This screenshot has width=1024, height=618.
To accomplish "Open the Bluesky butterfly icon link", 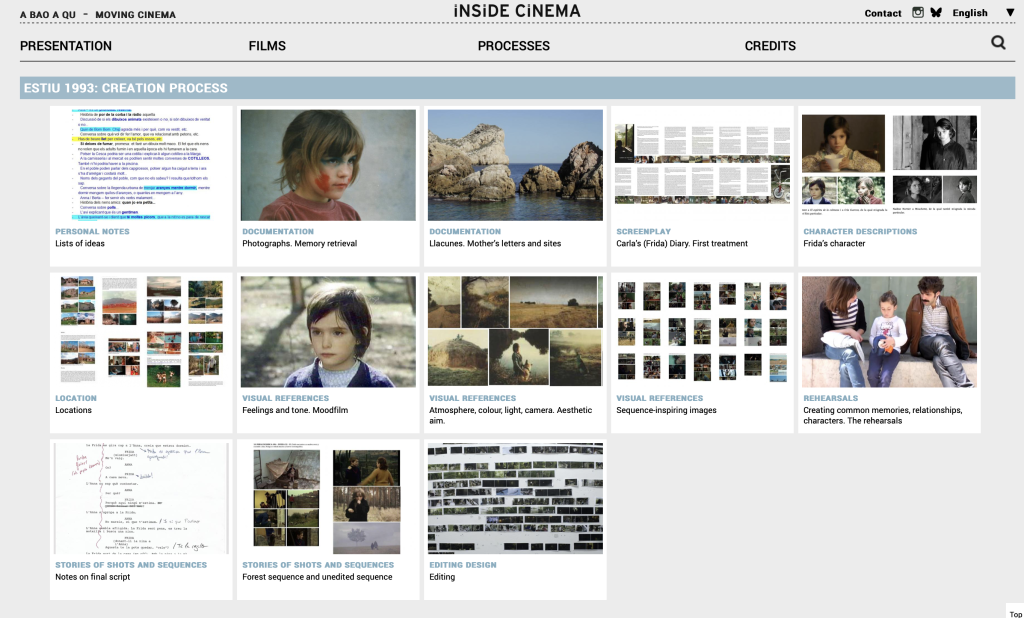I will coord(936,13).
